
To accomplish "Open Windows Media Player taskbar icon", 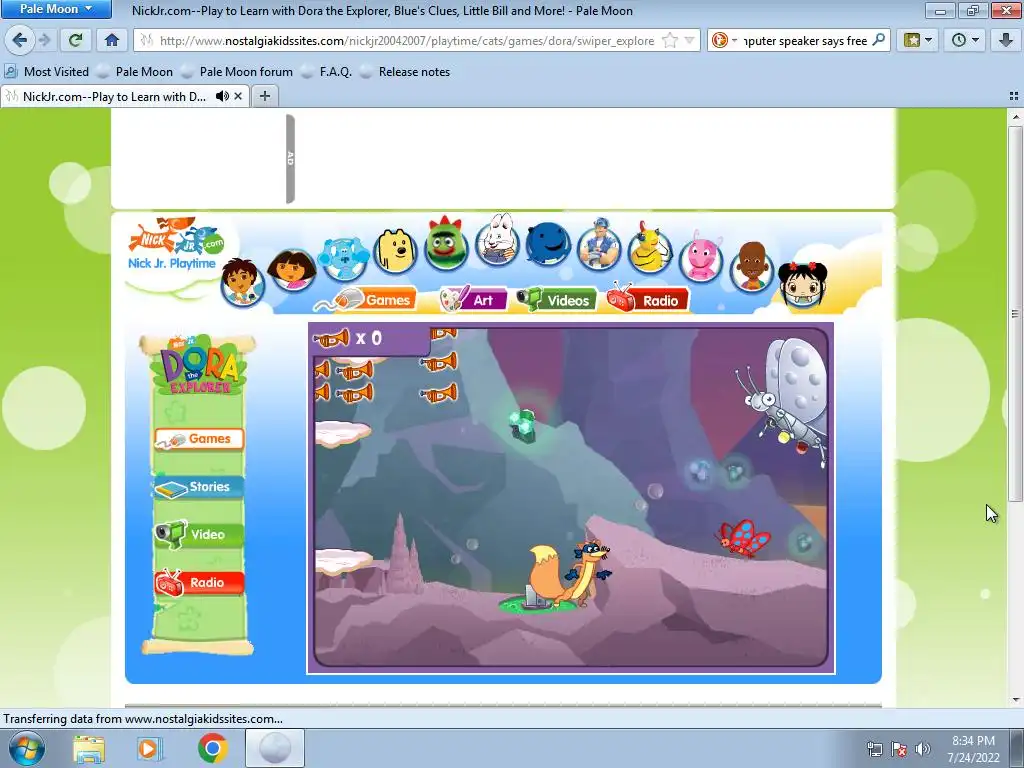I will (150, 748).
